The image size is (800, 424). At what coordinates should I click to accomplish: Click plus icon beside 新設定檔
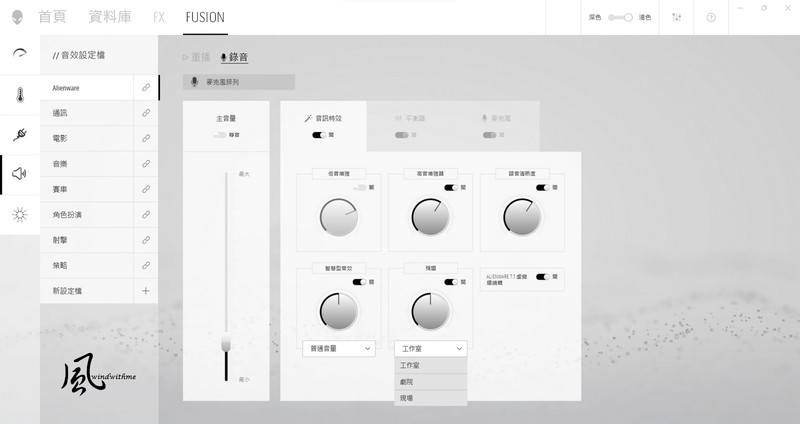[x=145, y=291]
